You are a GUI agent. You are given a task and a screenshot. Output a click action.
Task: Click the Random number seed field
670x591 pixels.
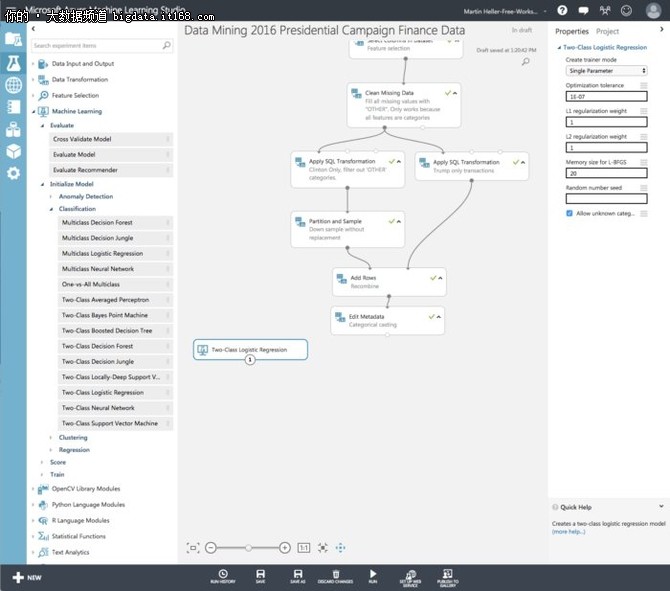pos(606,198)
